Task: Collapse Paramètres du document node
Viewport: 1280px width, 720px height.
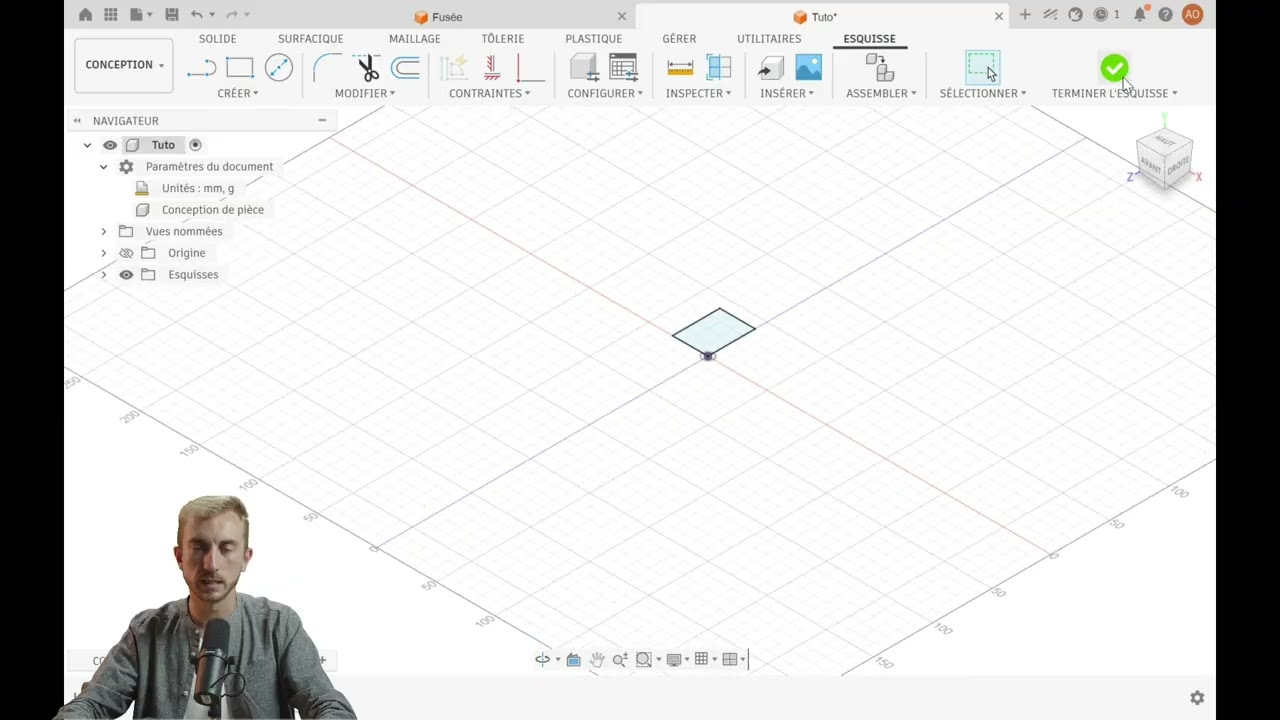Action: pos(103,167)
